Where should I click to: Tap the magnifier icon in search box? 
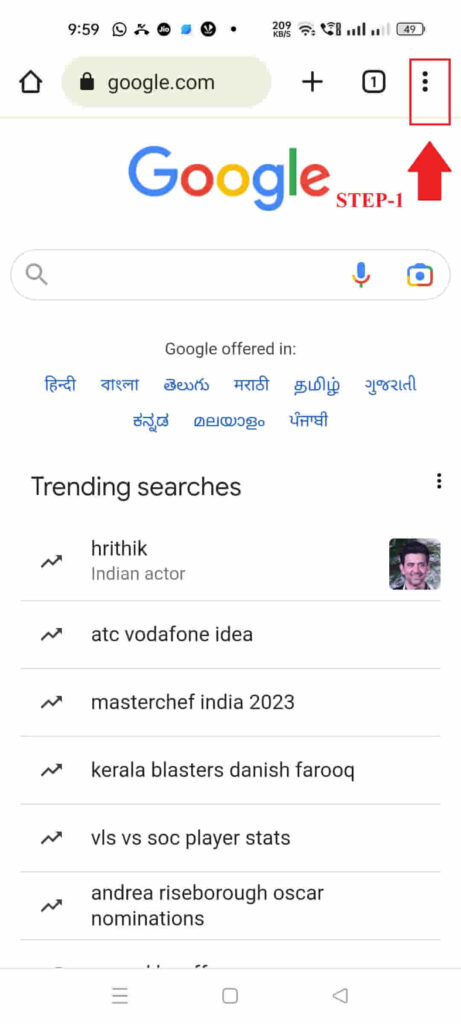37,275
